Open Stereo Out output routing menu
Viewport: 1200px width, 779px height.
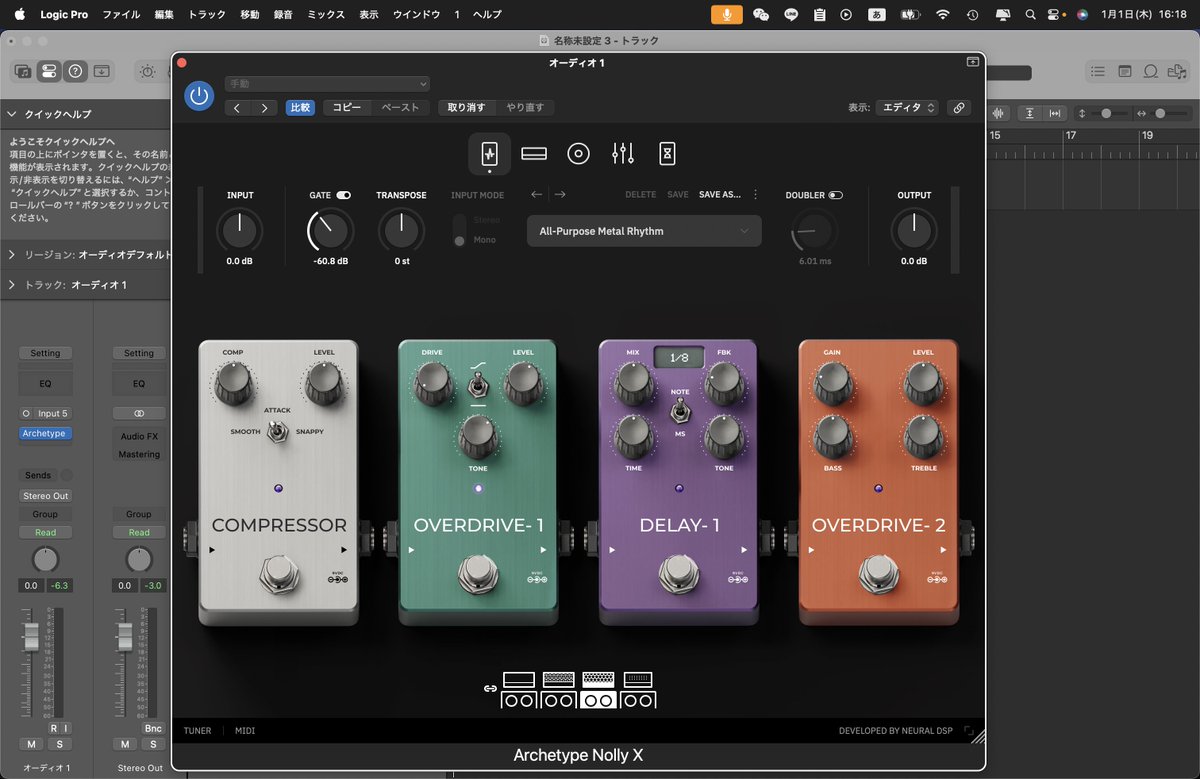[x=45, y=496]
